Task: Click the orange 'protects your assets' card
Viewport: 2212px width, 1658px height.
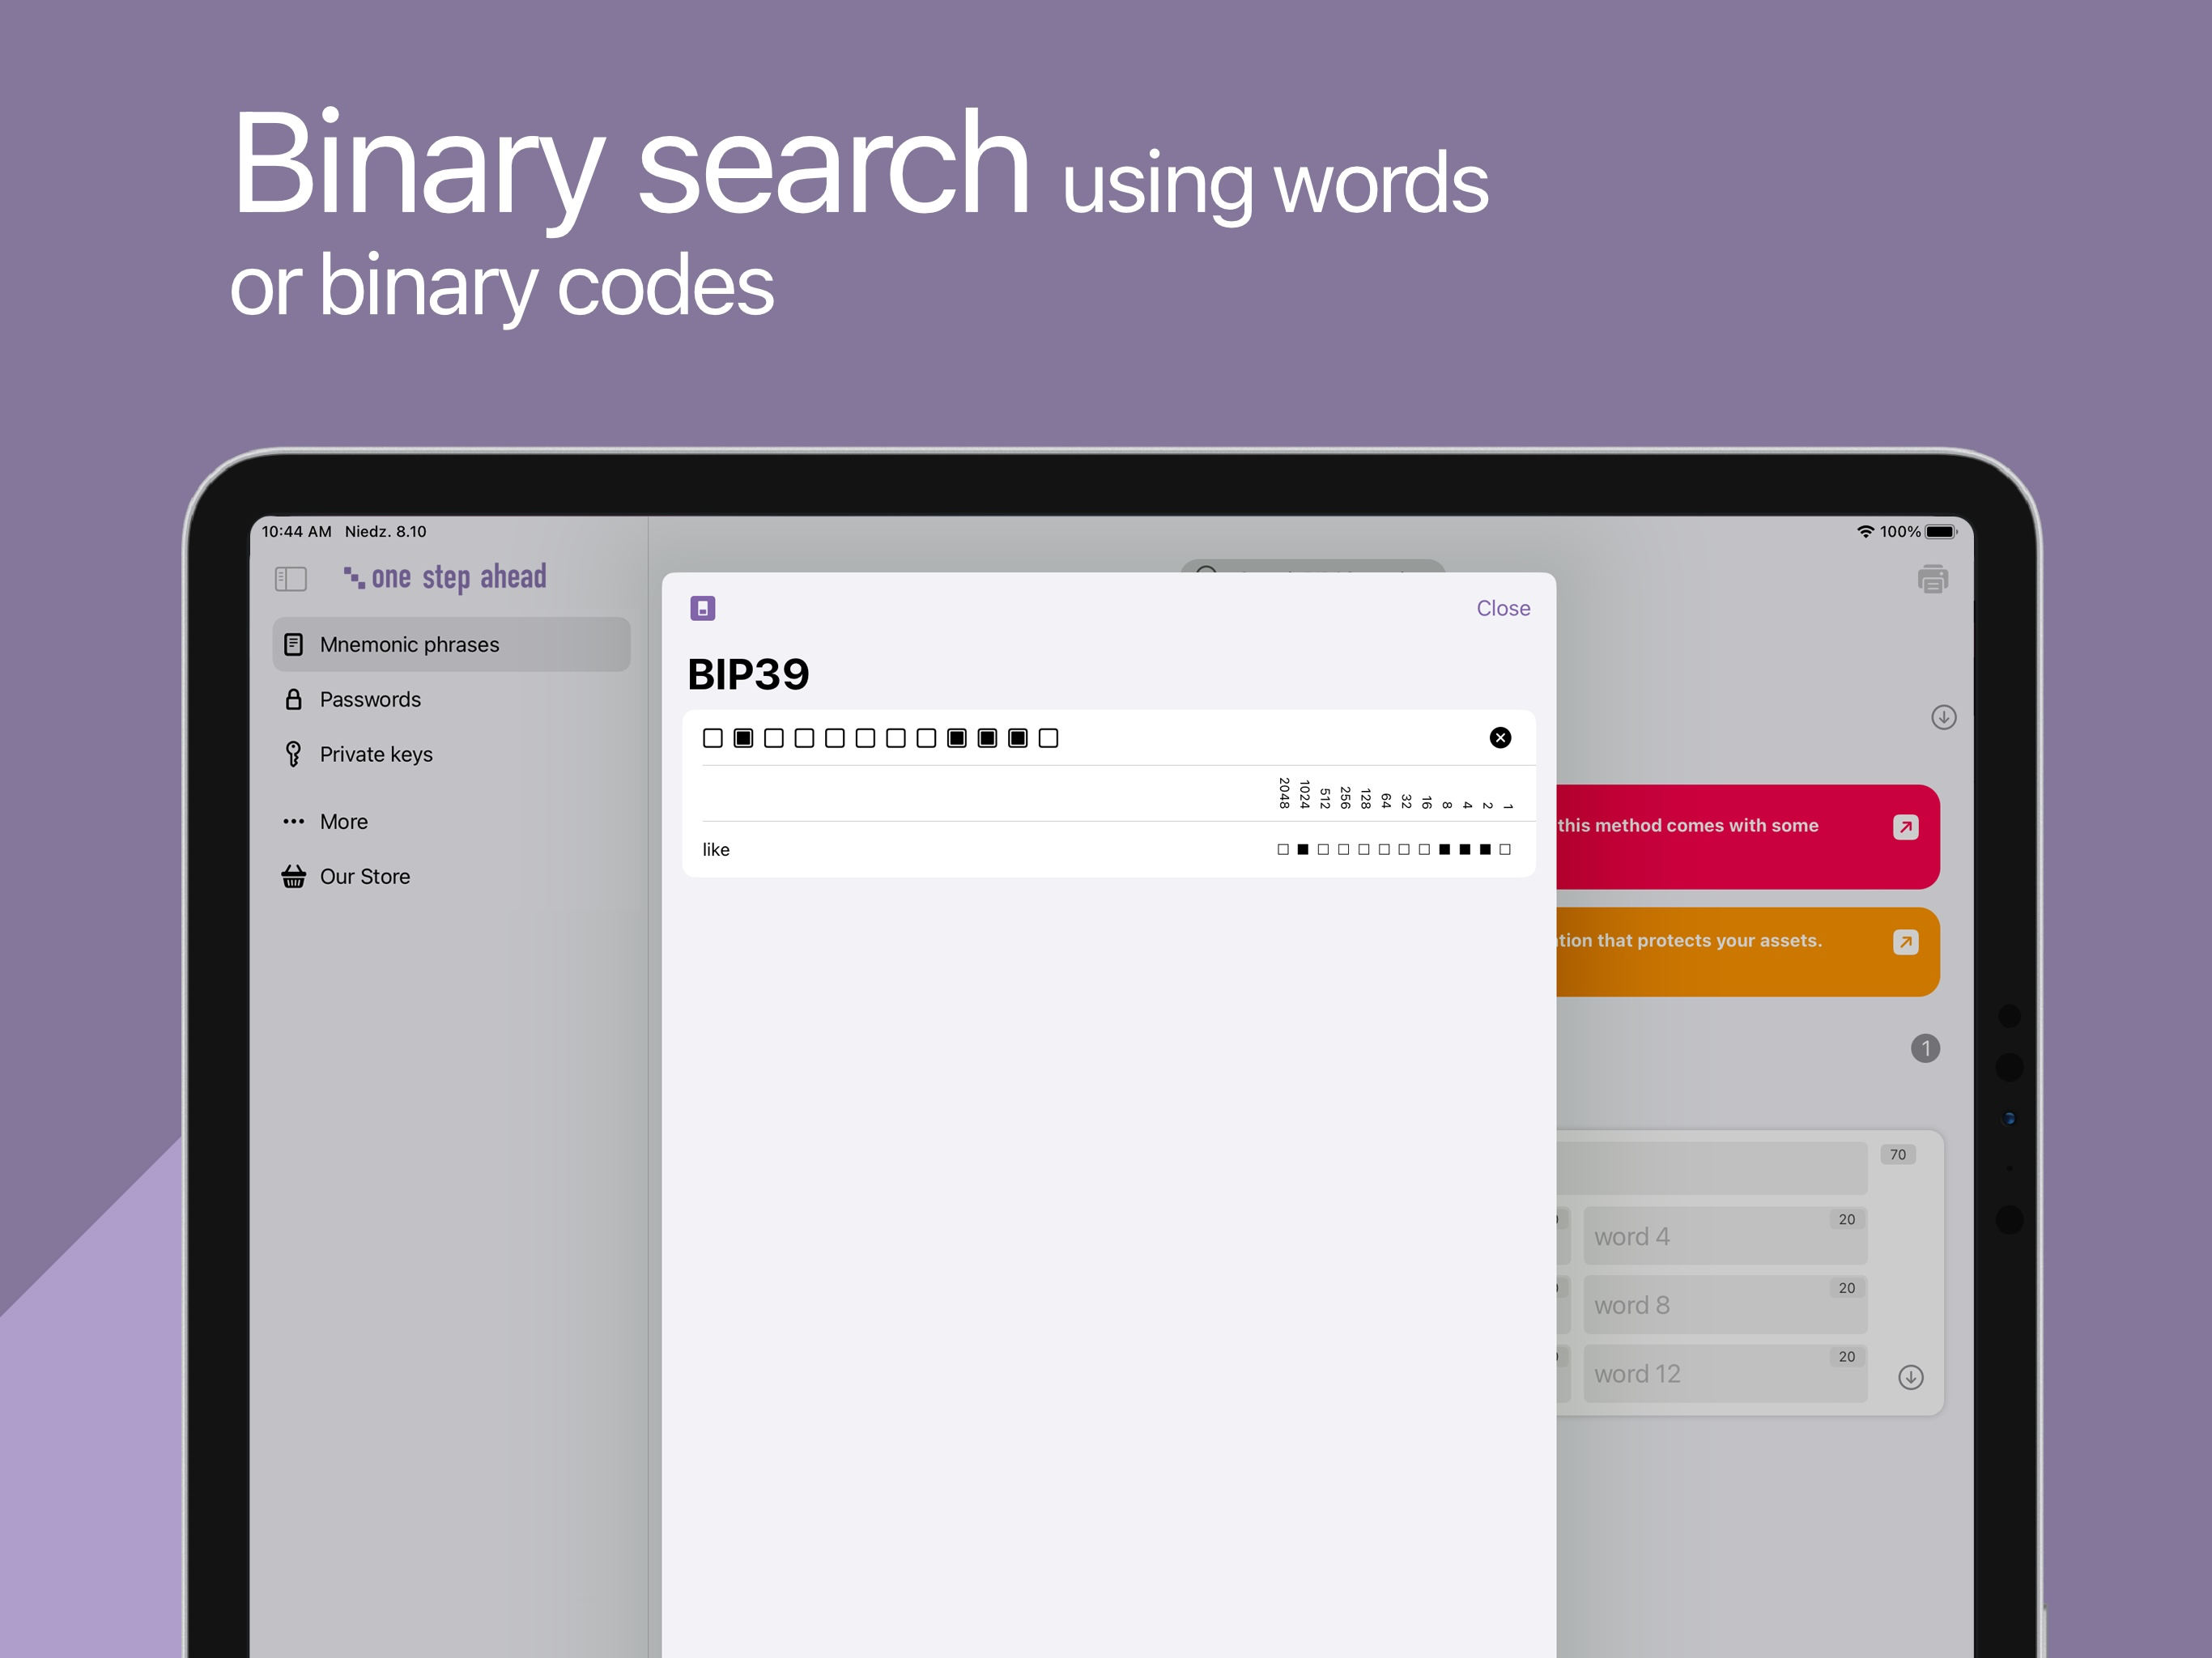Action: coord(1748,952)
